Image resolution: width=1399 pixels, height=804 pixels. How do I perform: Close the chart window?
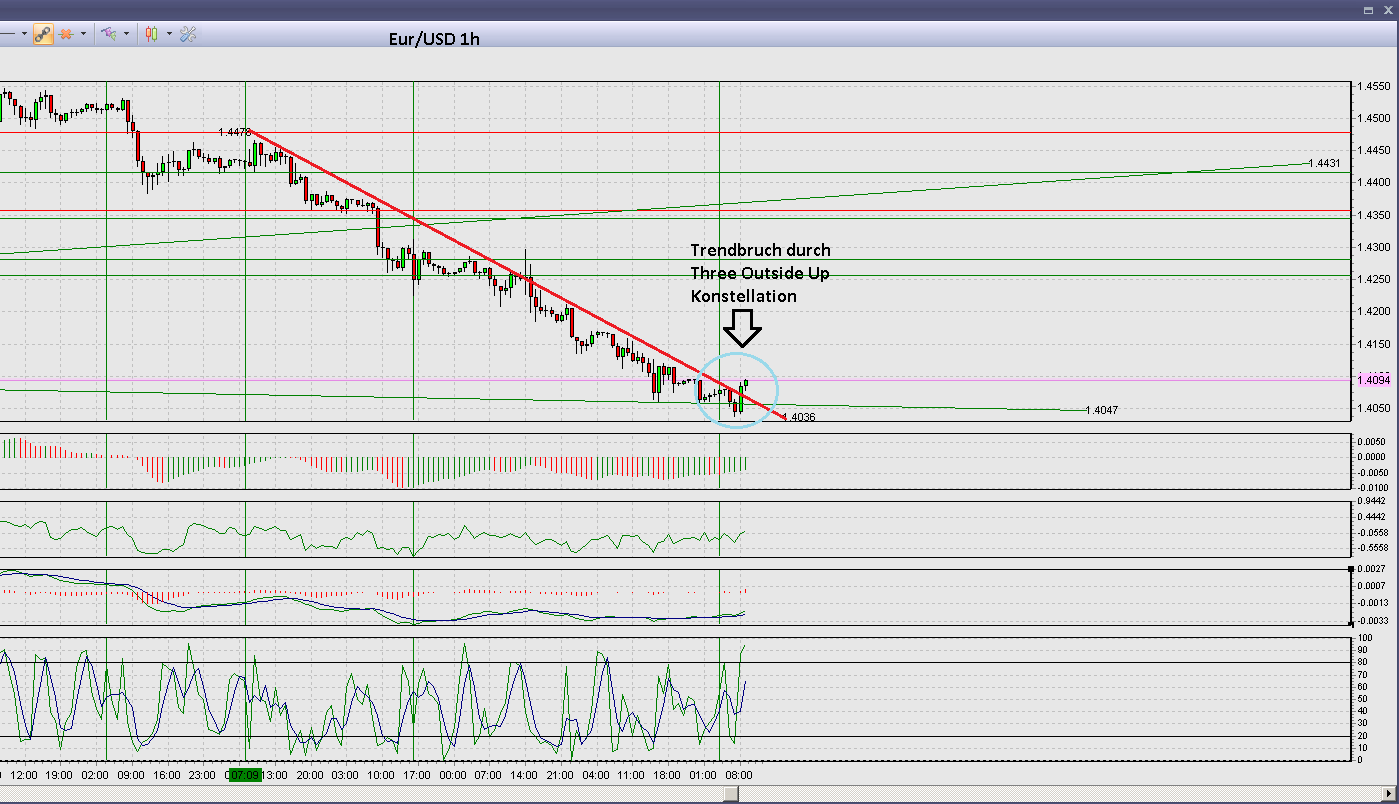coord(1387,9)
